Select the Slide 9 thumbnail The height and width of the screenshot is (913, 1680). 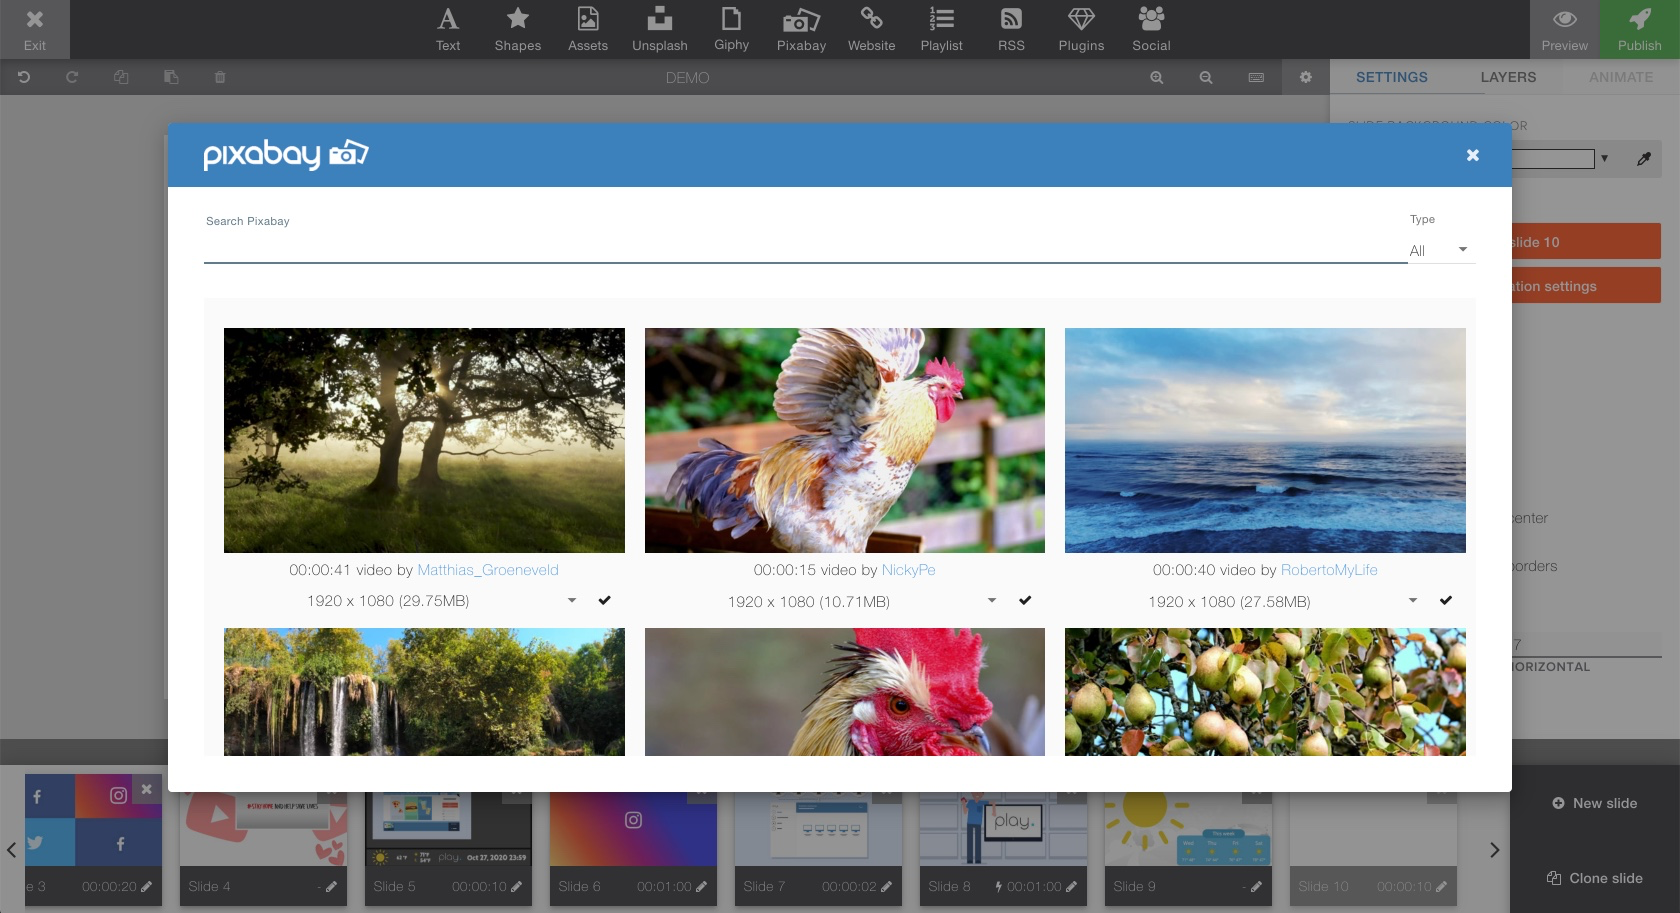(1188, 830)
